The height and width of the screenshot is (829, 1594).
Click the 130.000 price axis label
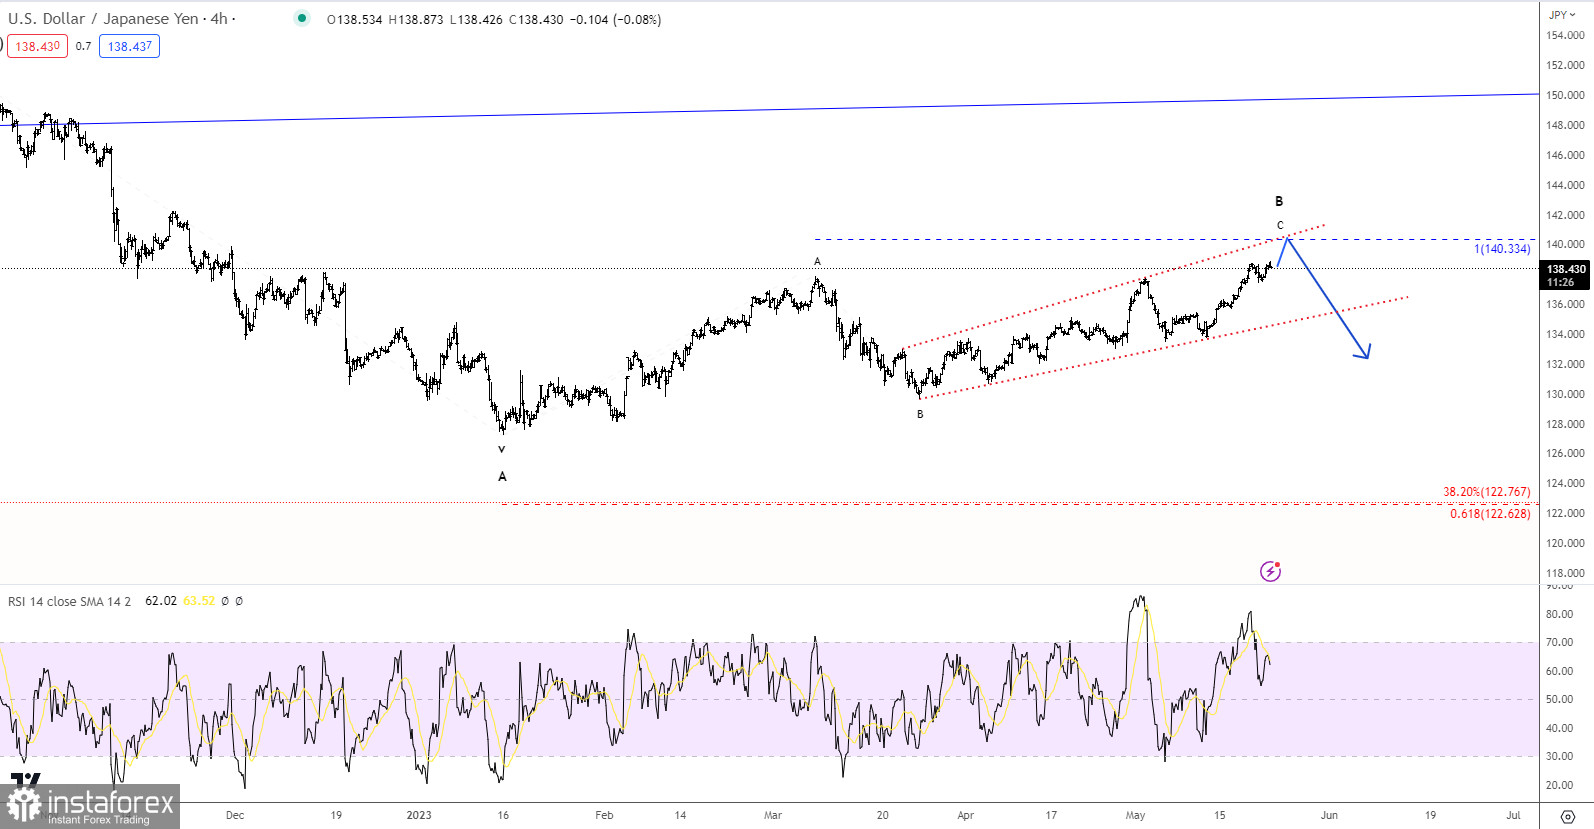[x=1565, y=394]
